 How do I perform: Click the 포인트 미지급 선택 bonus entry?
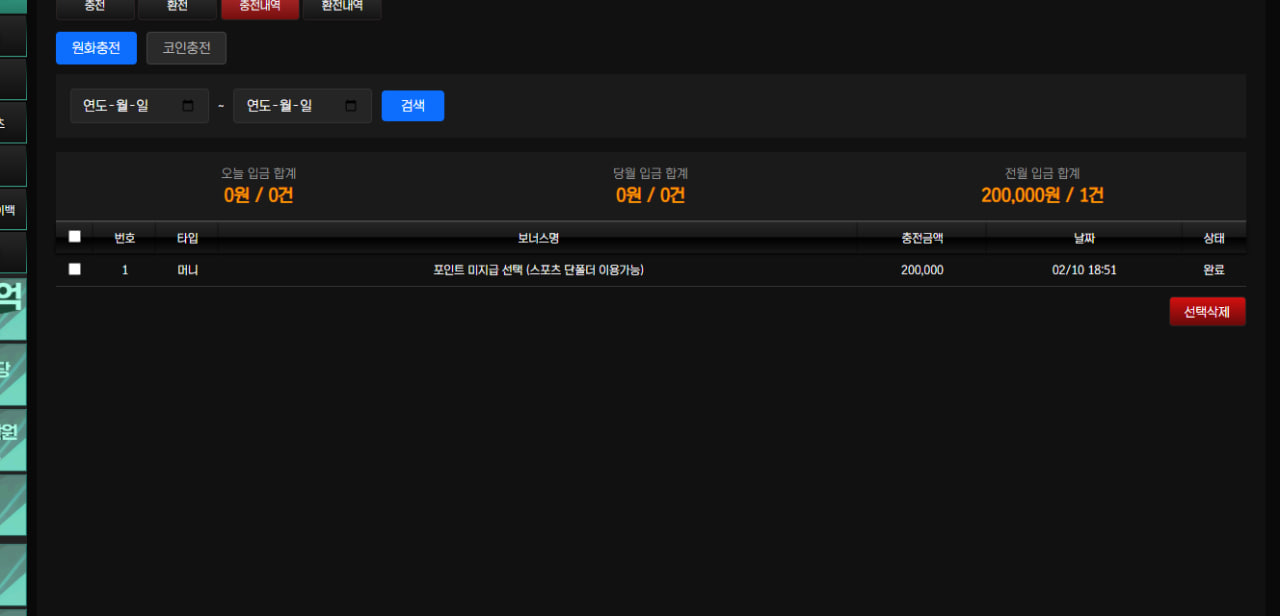pyautogui.click(x=538, y=270)
